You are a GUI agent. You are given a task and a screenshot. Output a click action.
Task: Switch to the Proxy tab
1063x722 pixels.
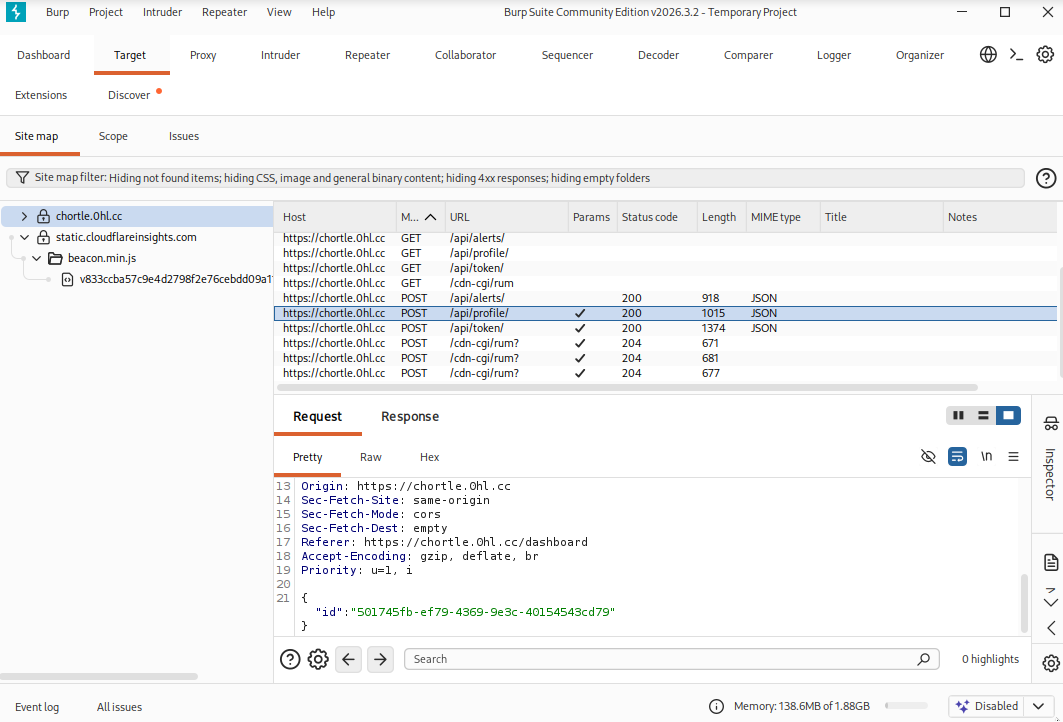[x=203, y=55]
